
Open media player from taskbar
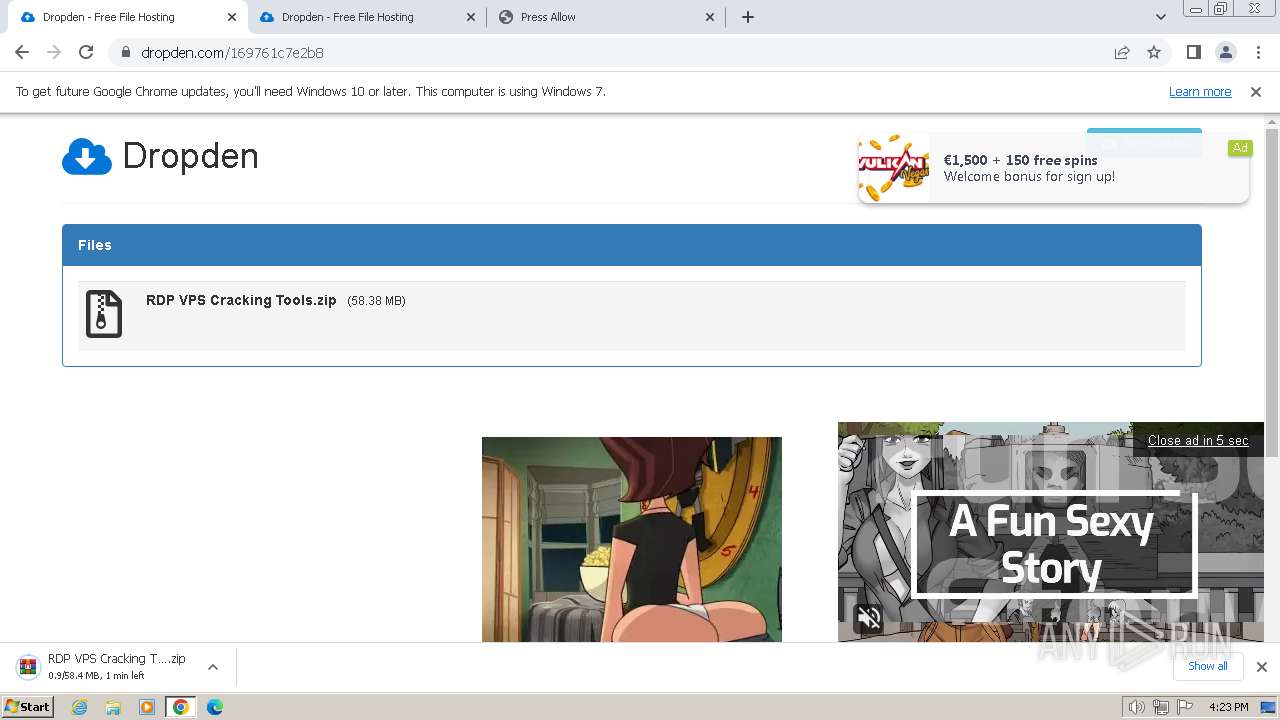pos(147,707)
